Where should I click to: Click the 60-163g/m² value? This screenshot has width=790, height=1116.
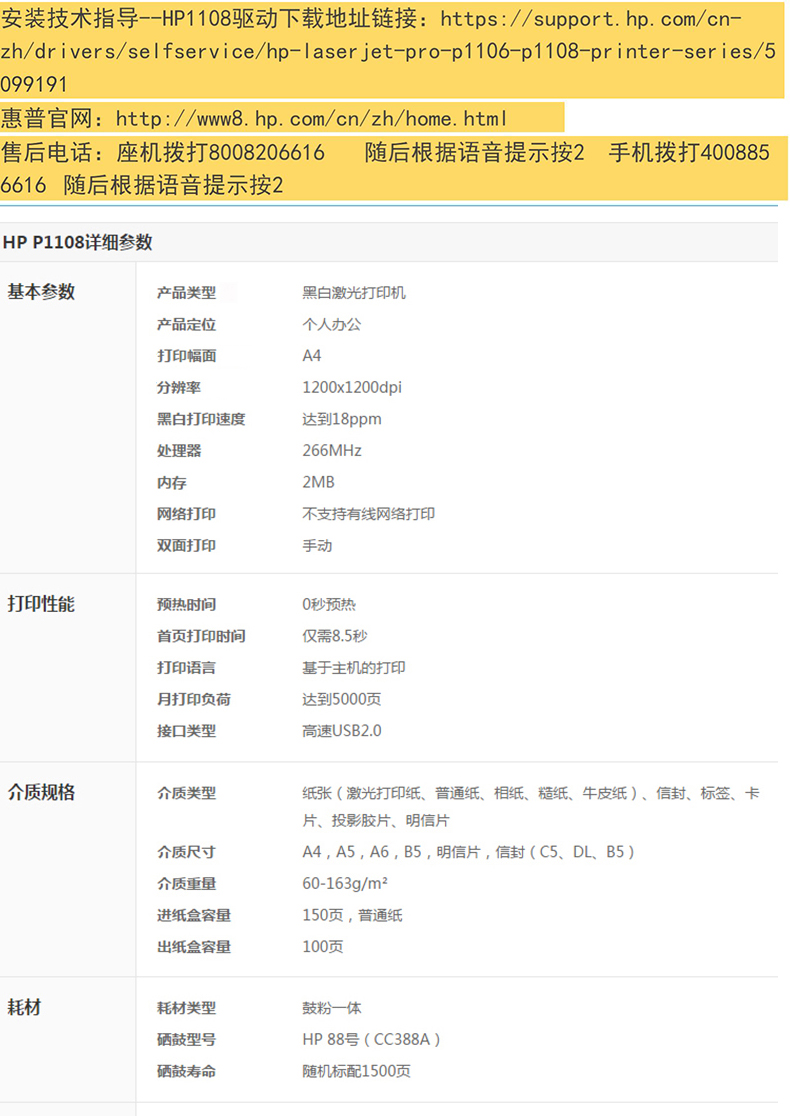pos(345,883)
